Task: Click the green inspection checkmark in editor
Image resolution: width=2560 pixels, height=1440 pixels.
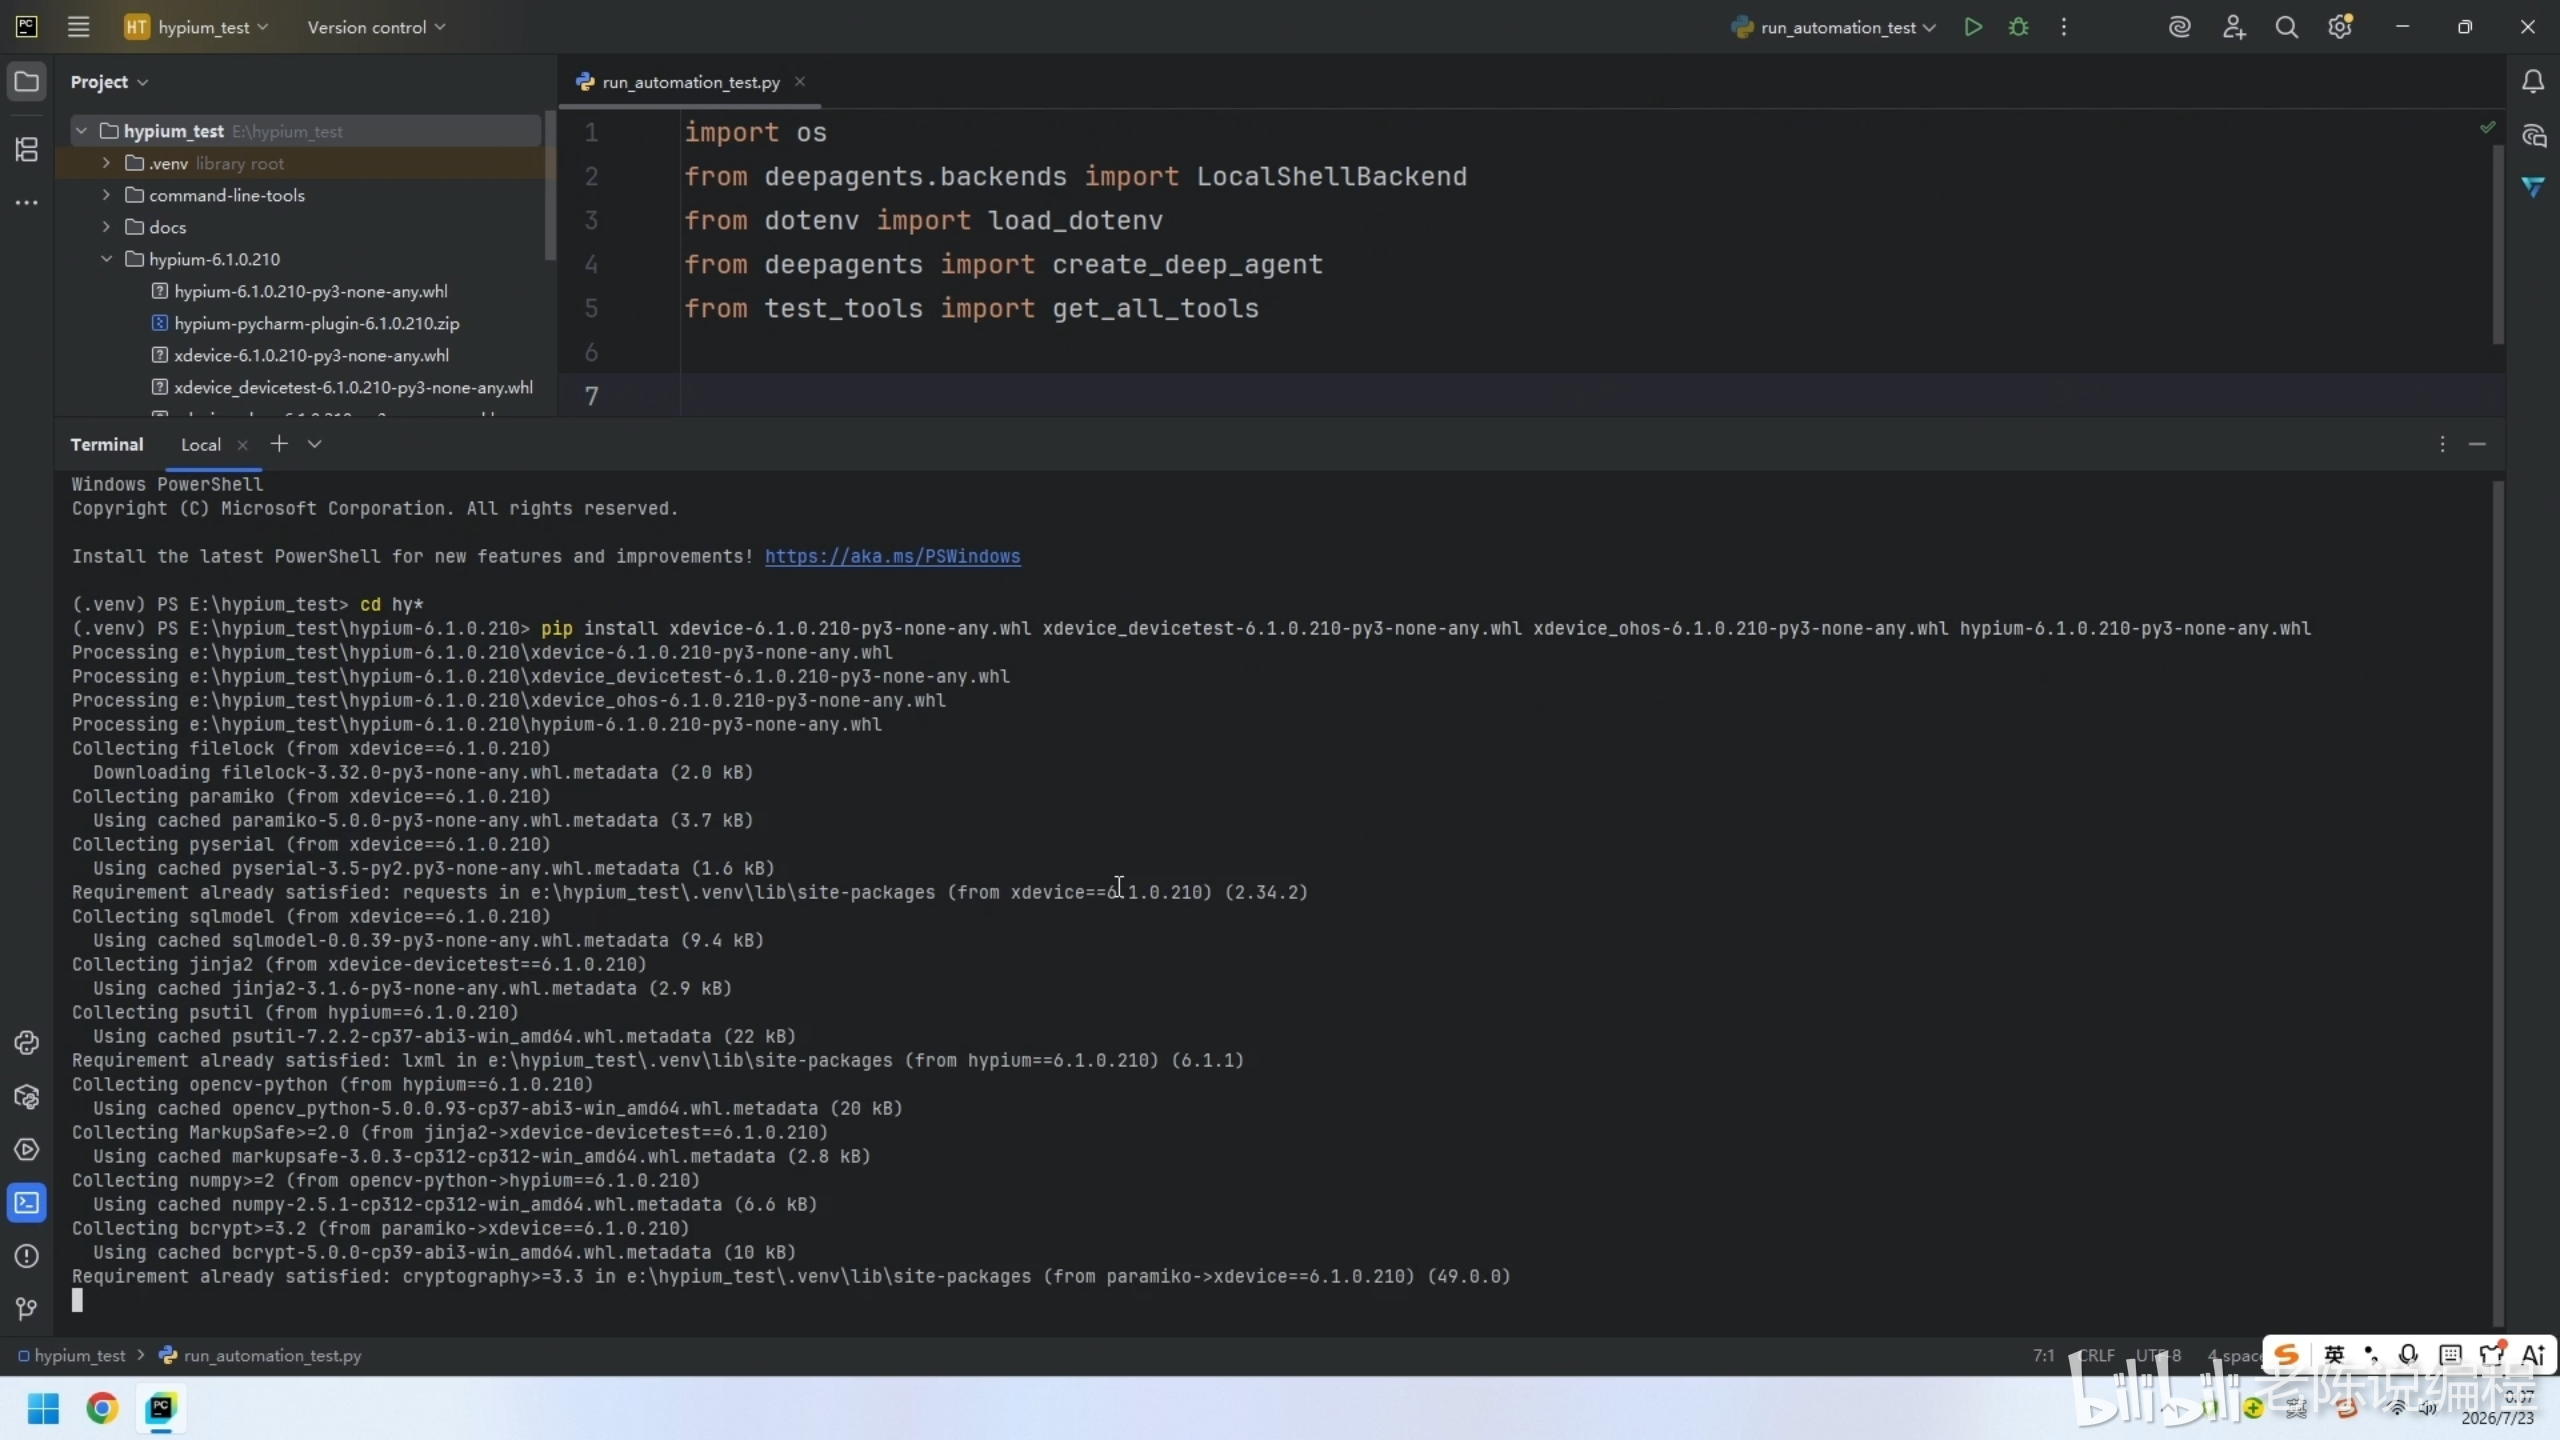Action: point(2488,127)
